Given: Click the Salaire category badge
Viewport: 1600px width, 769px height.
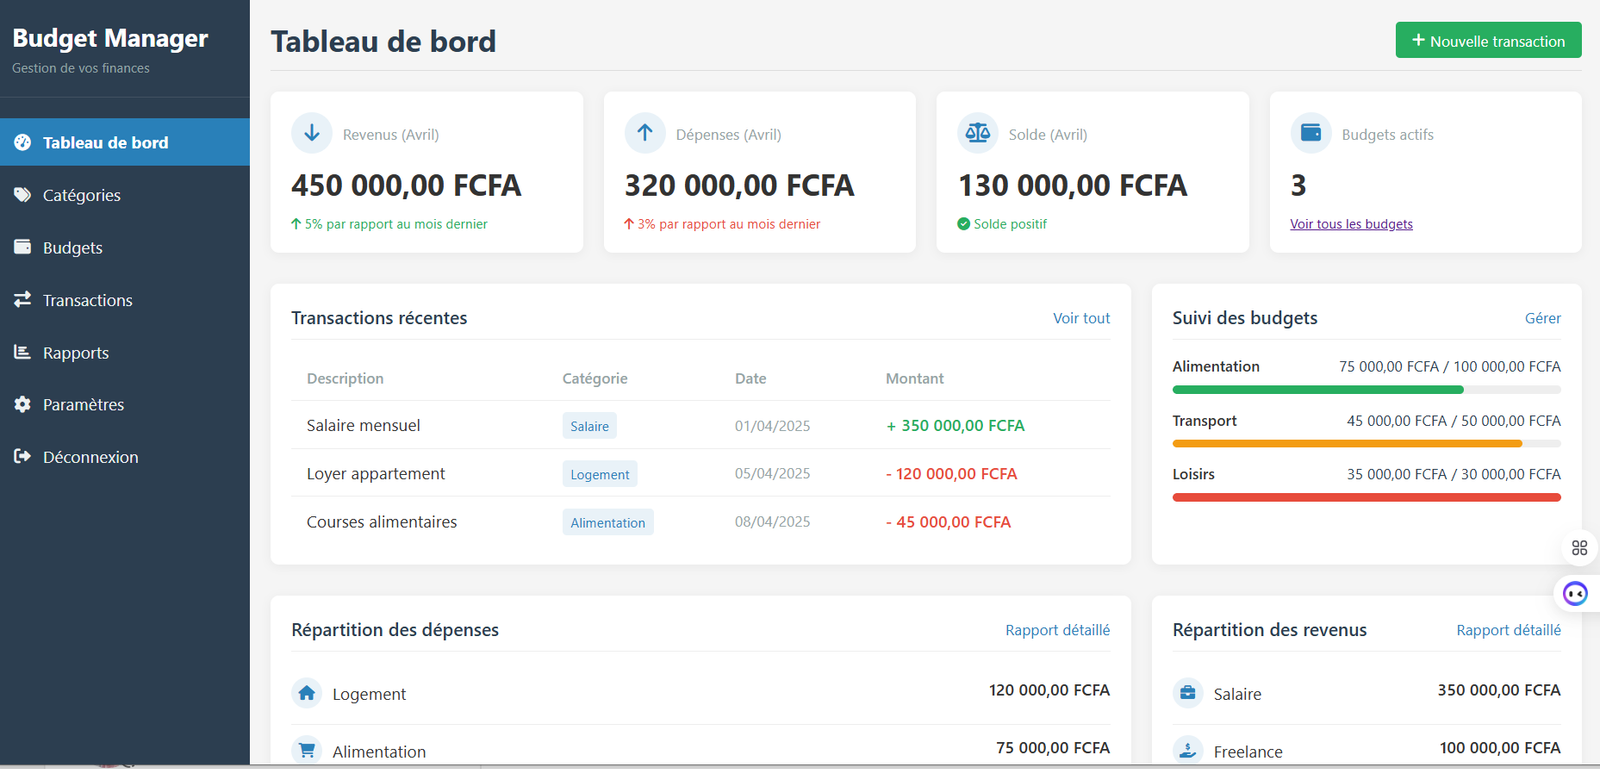Looking at the screenshot, I should [x=589, y=426].
